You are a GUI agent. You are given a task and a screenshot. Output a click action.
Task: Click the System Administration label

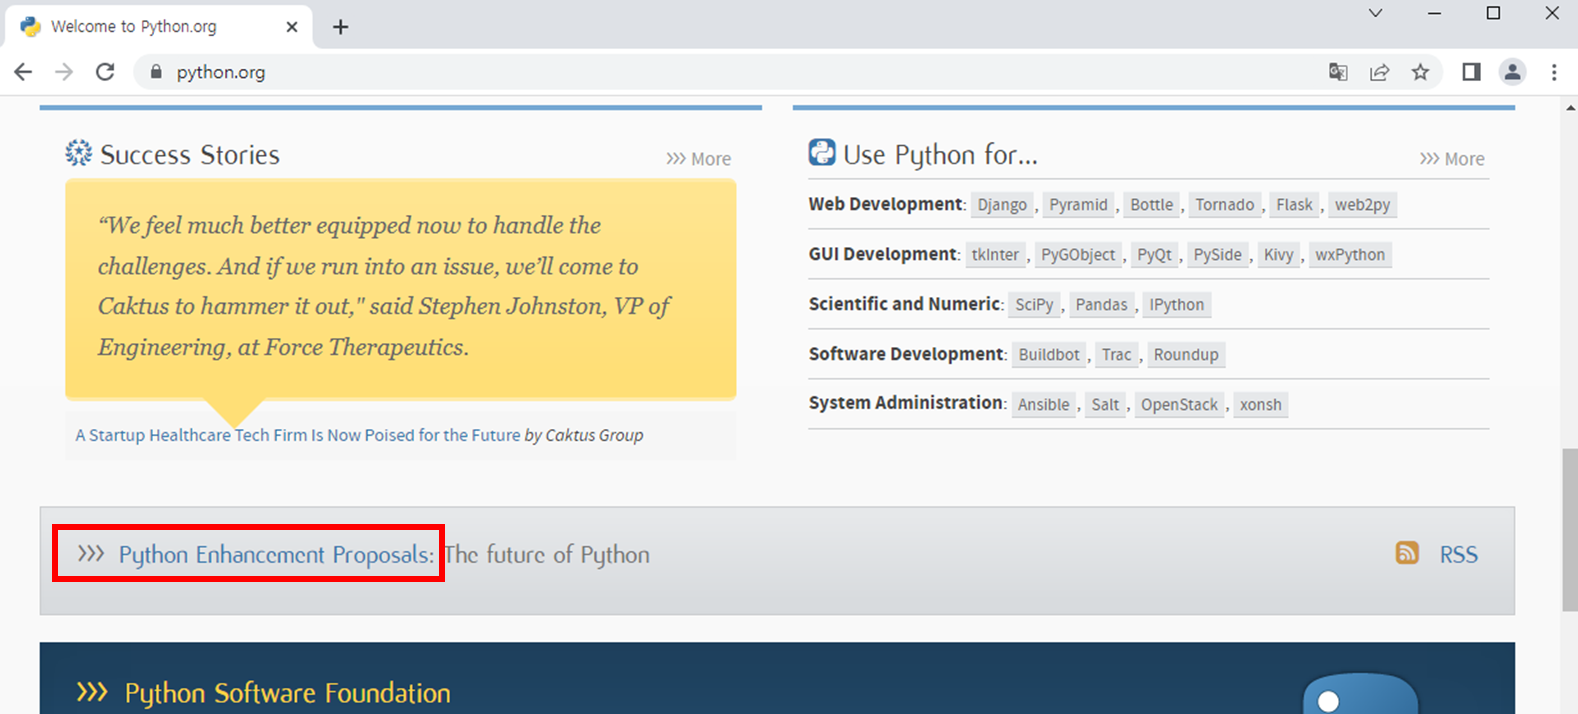907,403
